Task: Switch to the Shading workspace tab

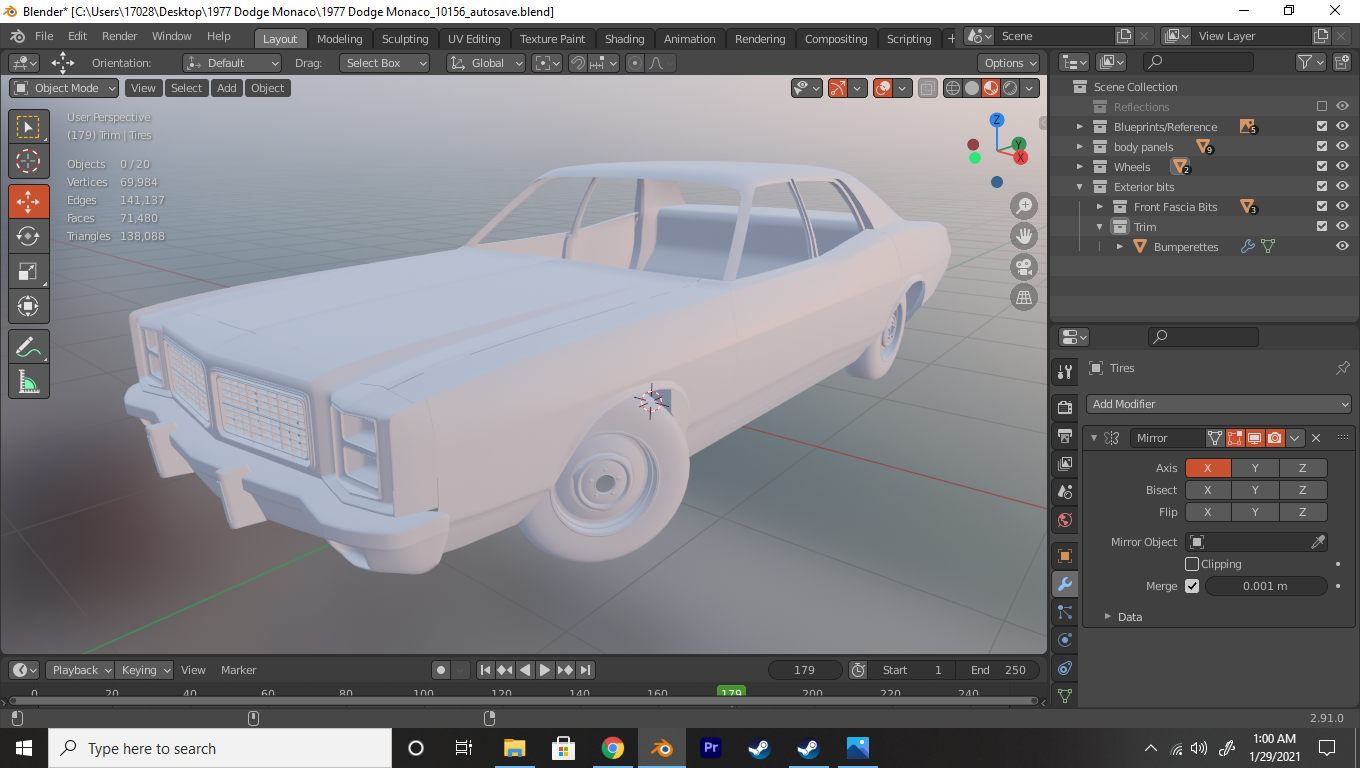Action: coord(624,39)
